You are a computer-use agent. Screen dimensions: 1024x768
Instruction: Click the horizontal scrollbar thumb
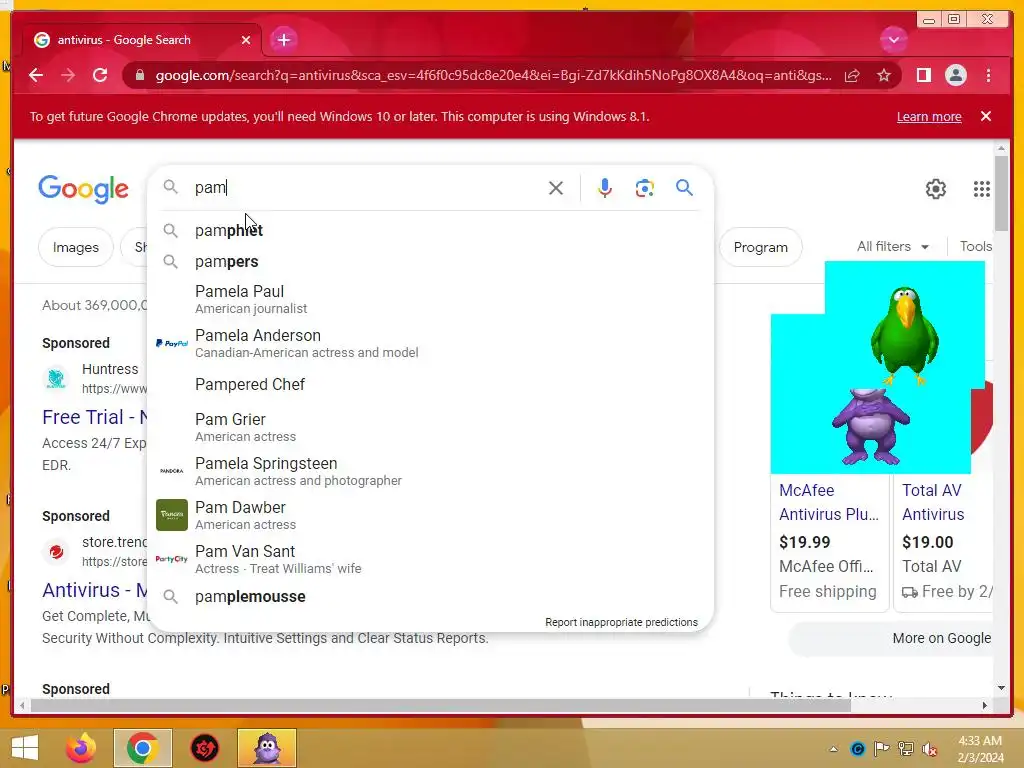coord(441,705)
